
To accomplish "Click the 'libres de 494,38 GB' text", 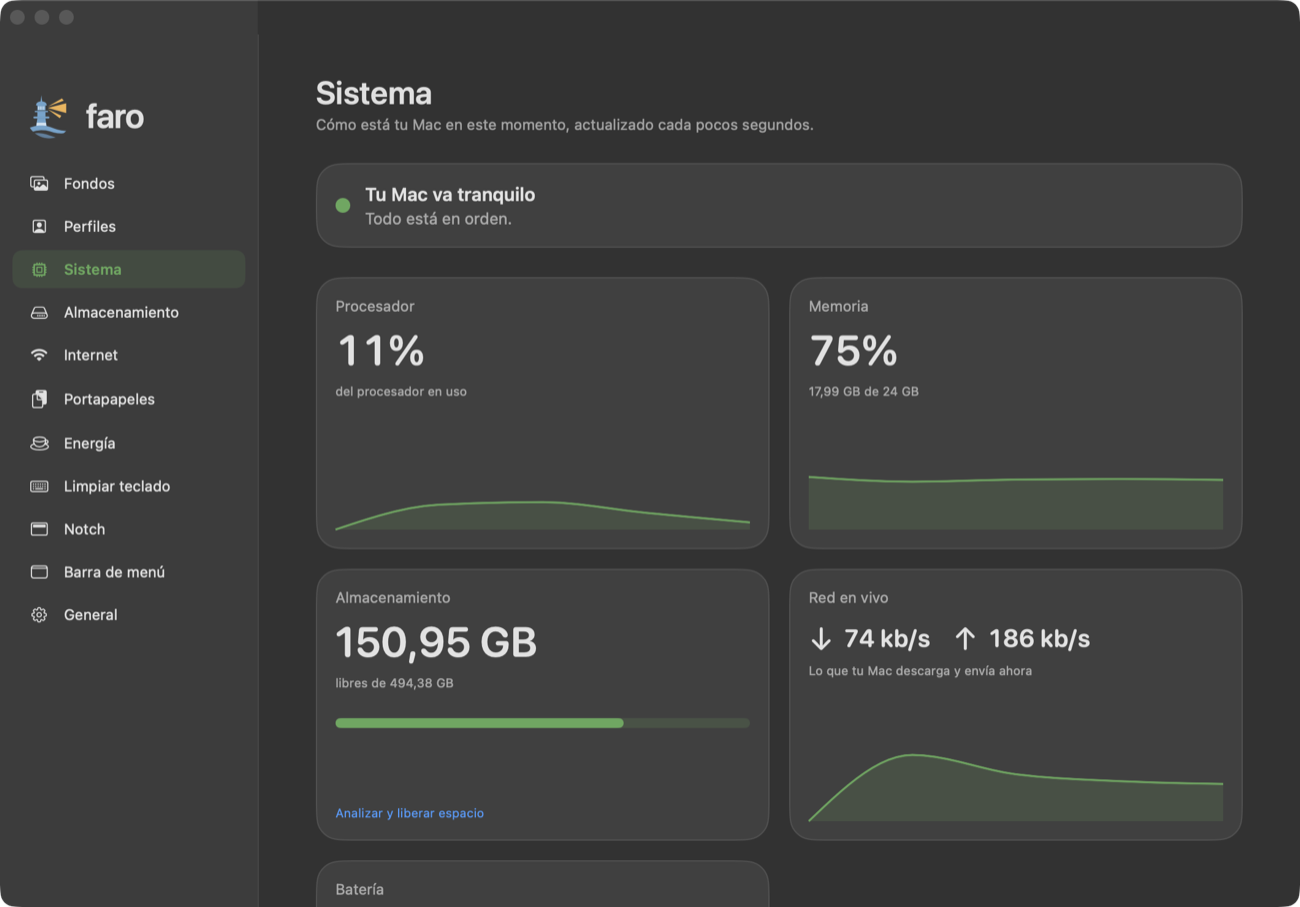I will 395,684.
